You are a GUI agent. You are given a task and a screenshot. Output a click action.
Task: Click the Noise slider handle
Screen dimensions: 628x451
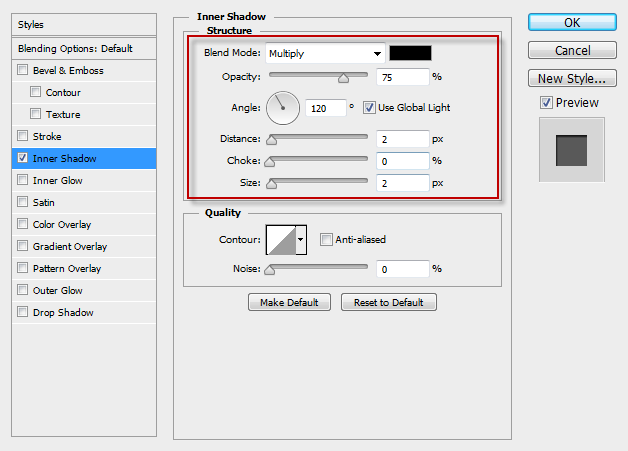(270, 270)
